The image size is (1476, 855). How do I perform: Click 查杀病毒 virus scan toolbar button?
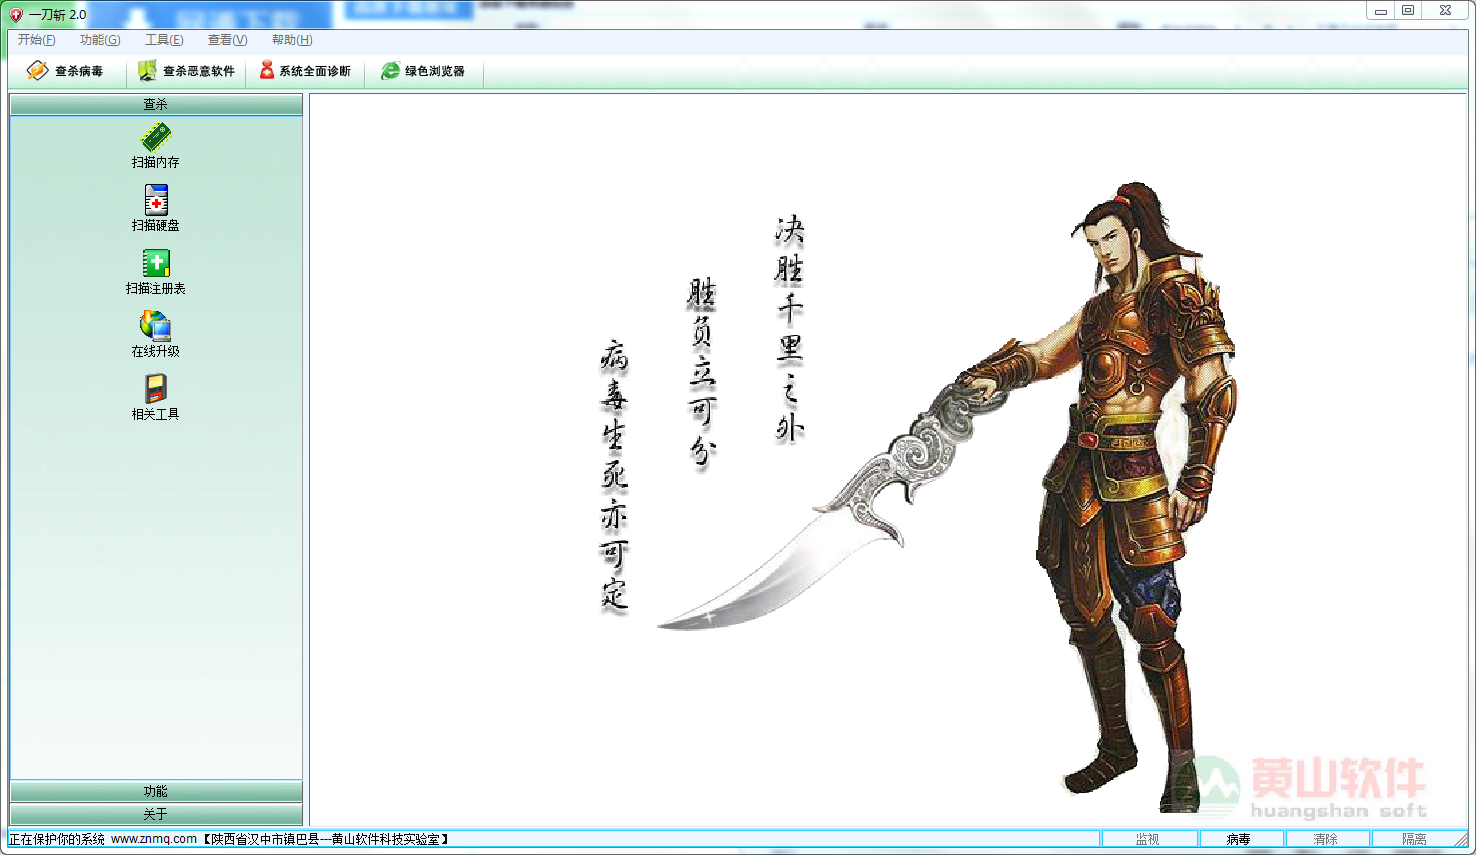click(66, 71)
